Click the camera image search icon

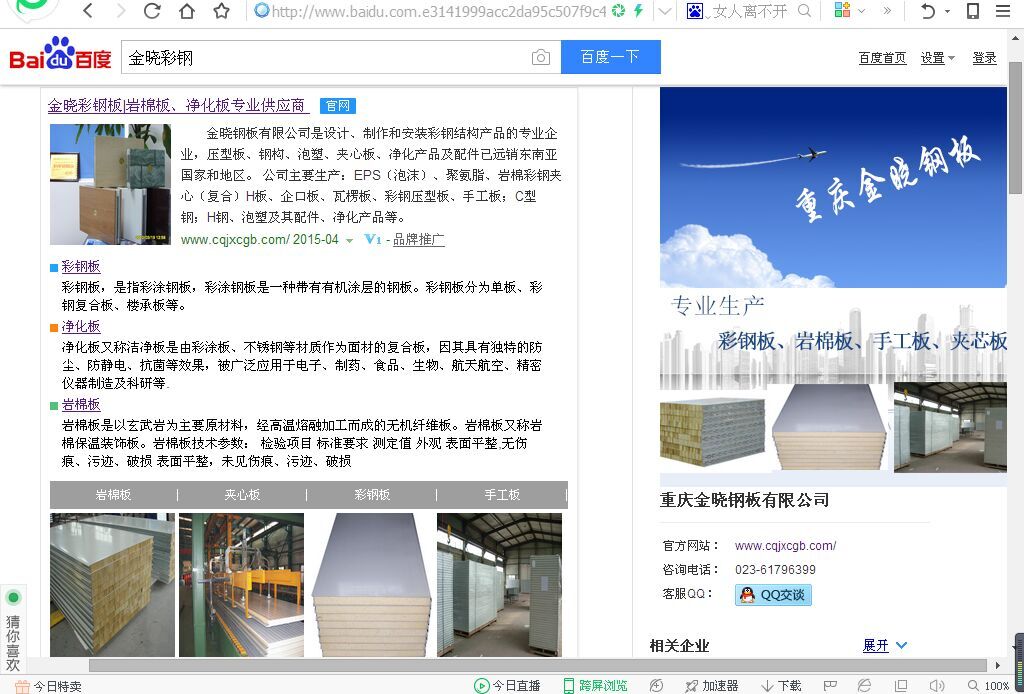pos(541,57)
